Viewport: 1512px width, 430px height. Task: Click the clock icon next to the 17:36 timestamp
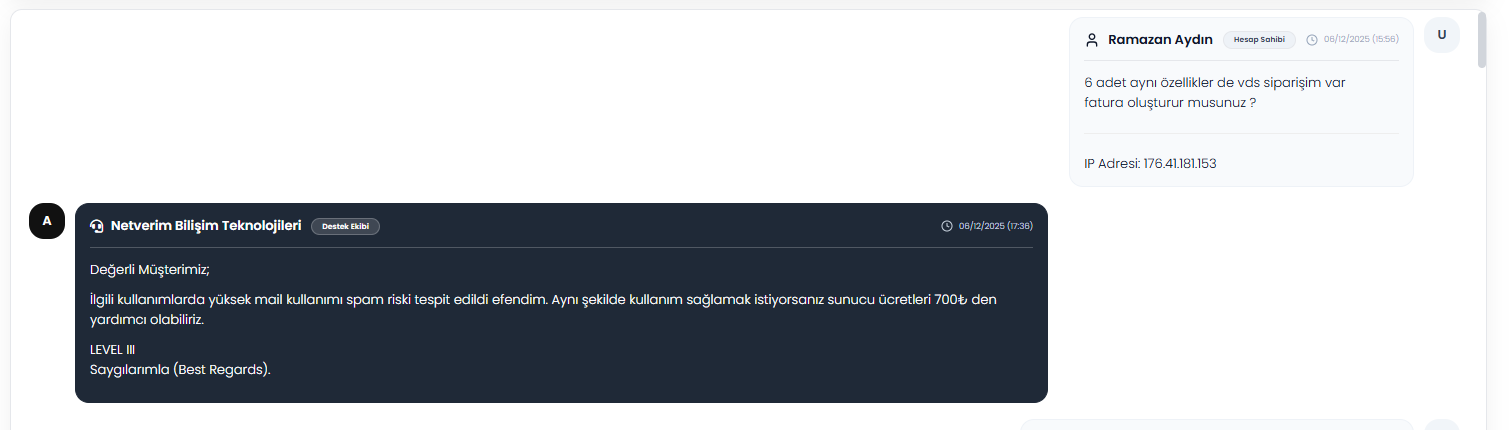pos(947,226)
